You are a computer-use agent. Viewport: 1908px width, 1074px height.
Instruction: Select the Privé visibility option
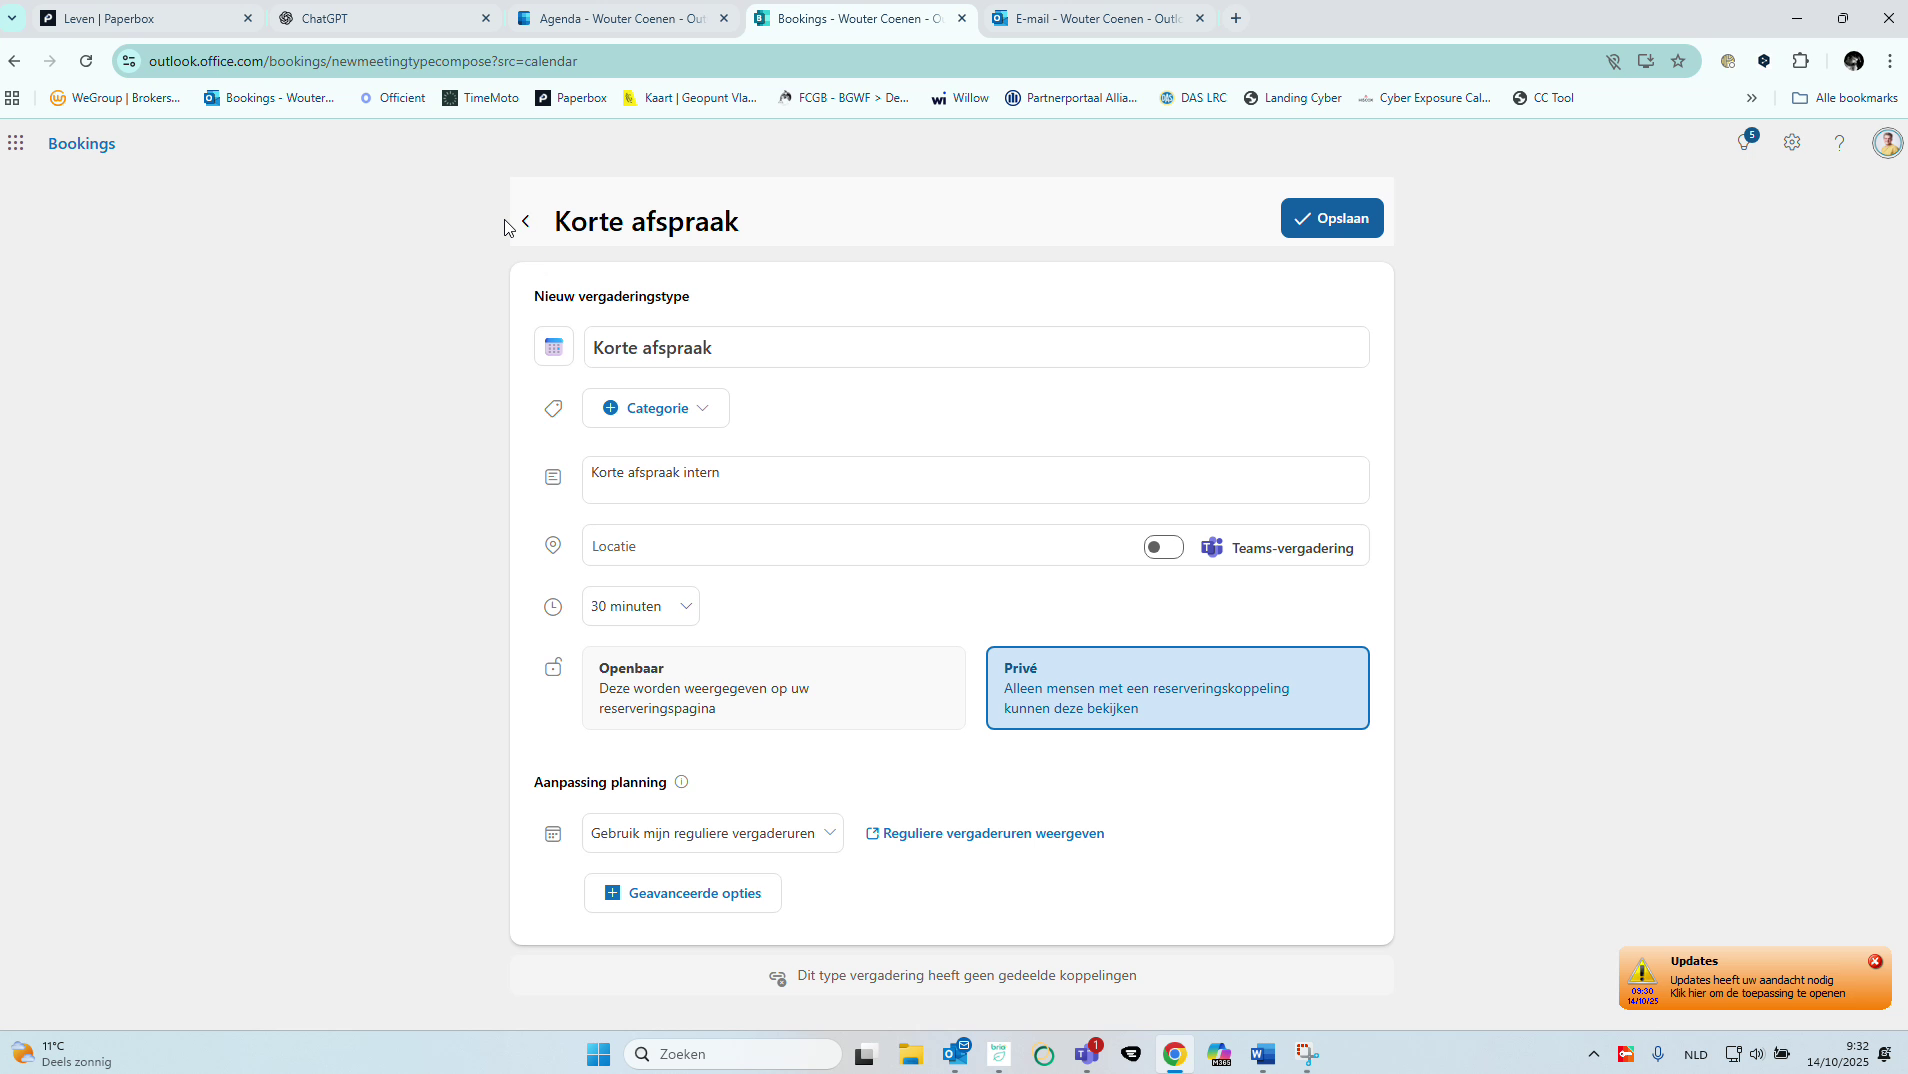click(x=1177, y=688)
